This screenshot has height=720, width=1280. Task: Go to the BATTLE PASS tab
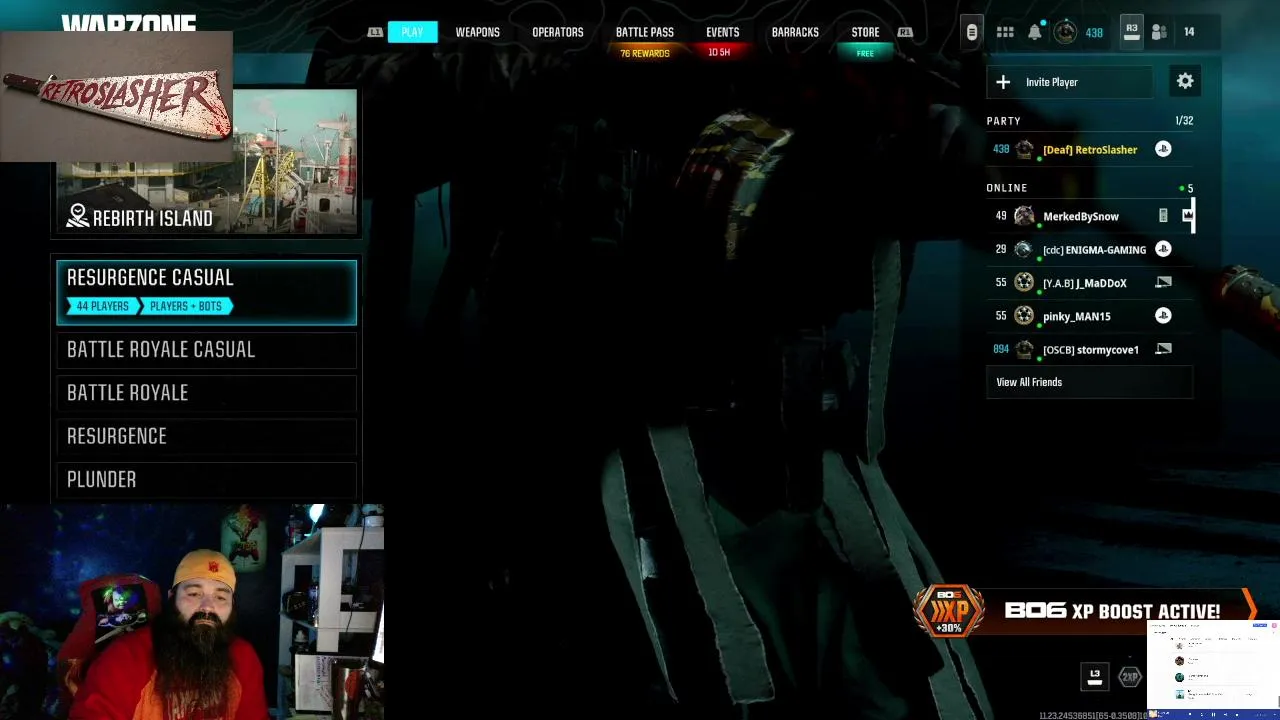[x=644, y=32]
